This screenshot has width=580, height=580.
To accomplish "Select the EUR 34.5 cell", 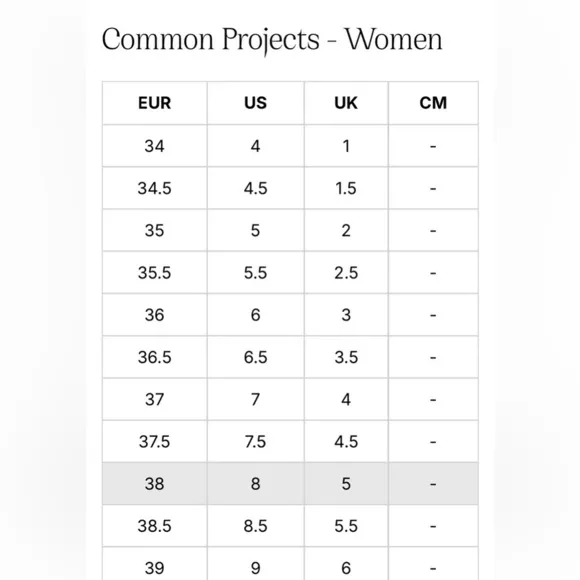I will (x=155, y=188).
